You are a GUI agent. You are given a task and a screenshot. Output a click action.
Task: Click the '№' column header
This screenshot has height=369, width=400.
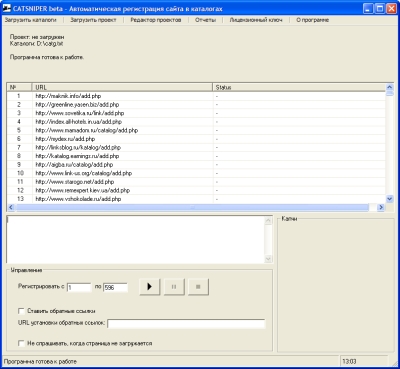point(19,87)
